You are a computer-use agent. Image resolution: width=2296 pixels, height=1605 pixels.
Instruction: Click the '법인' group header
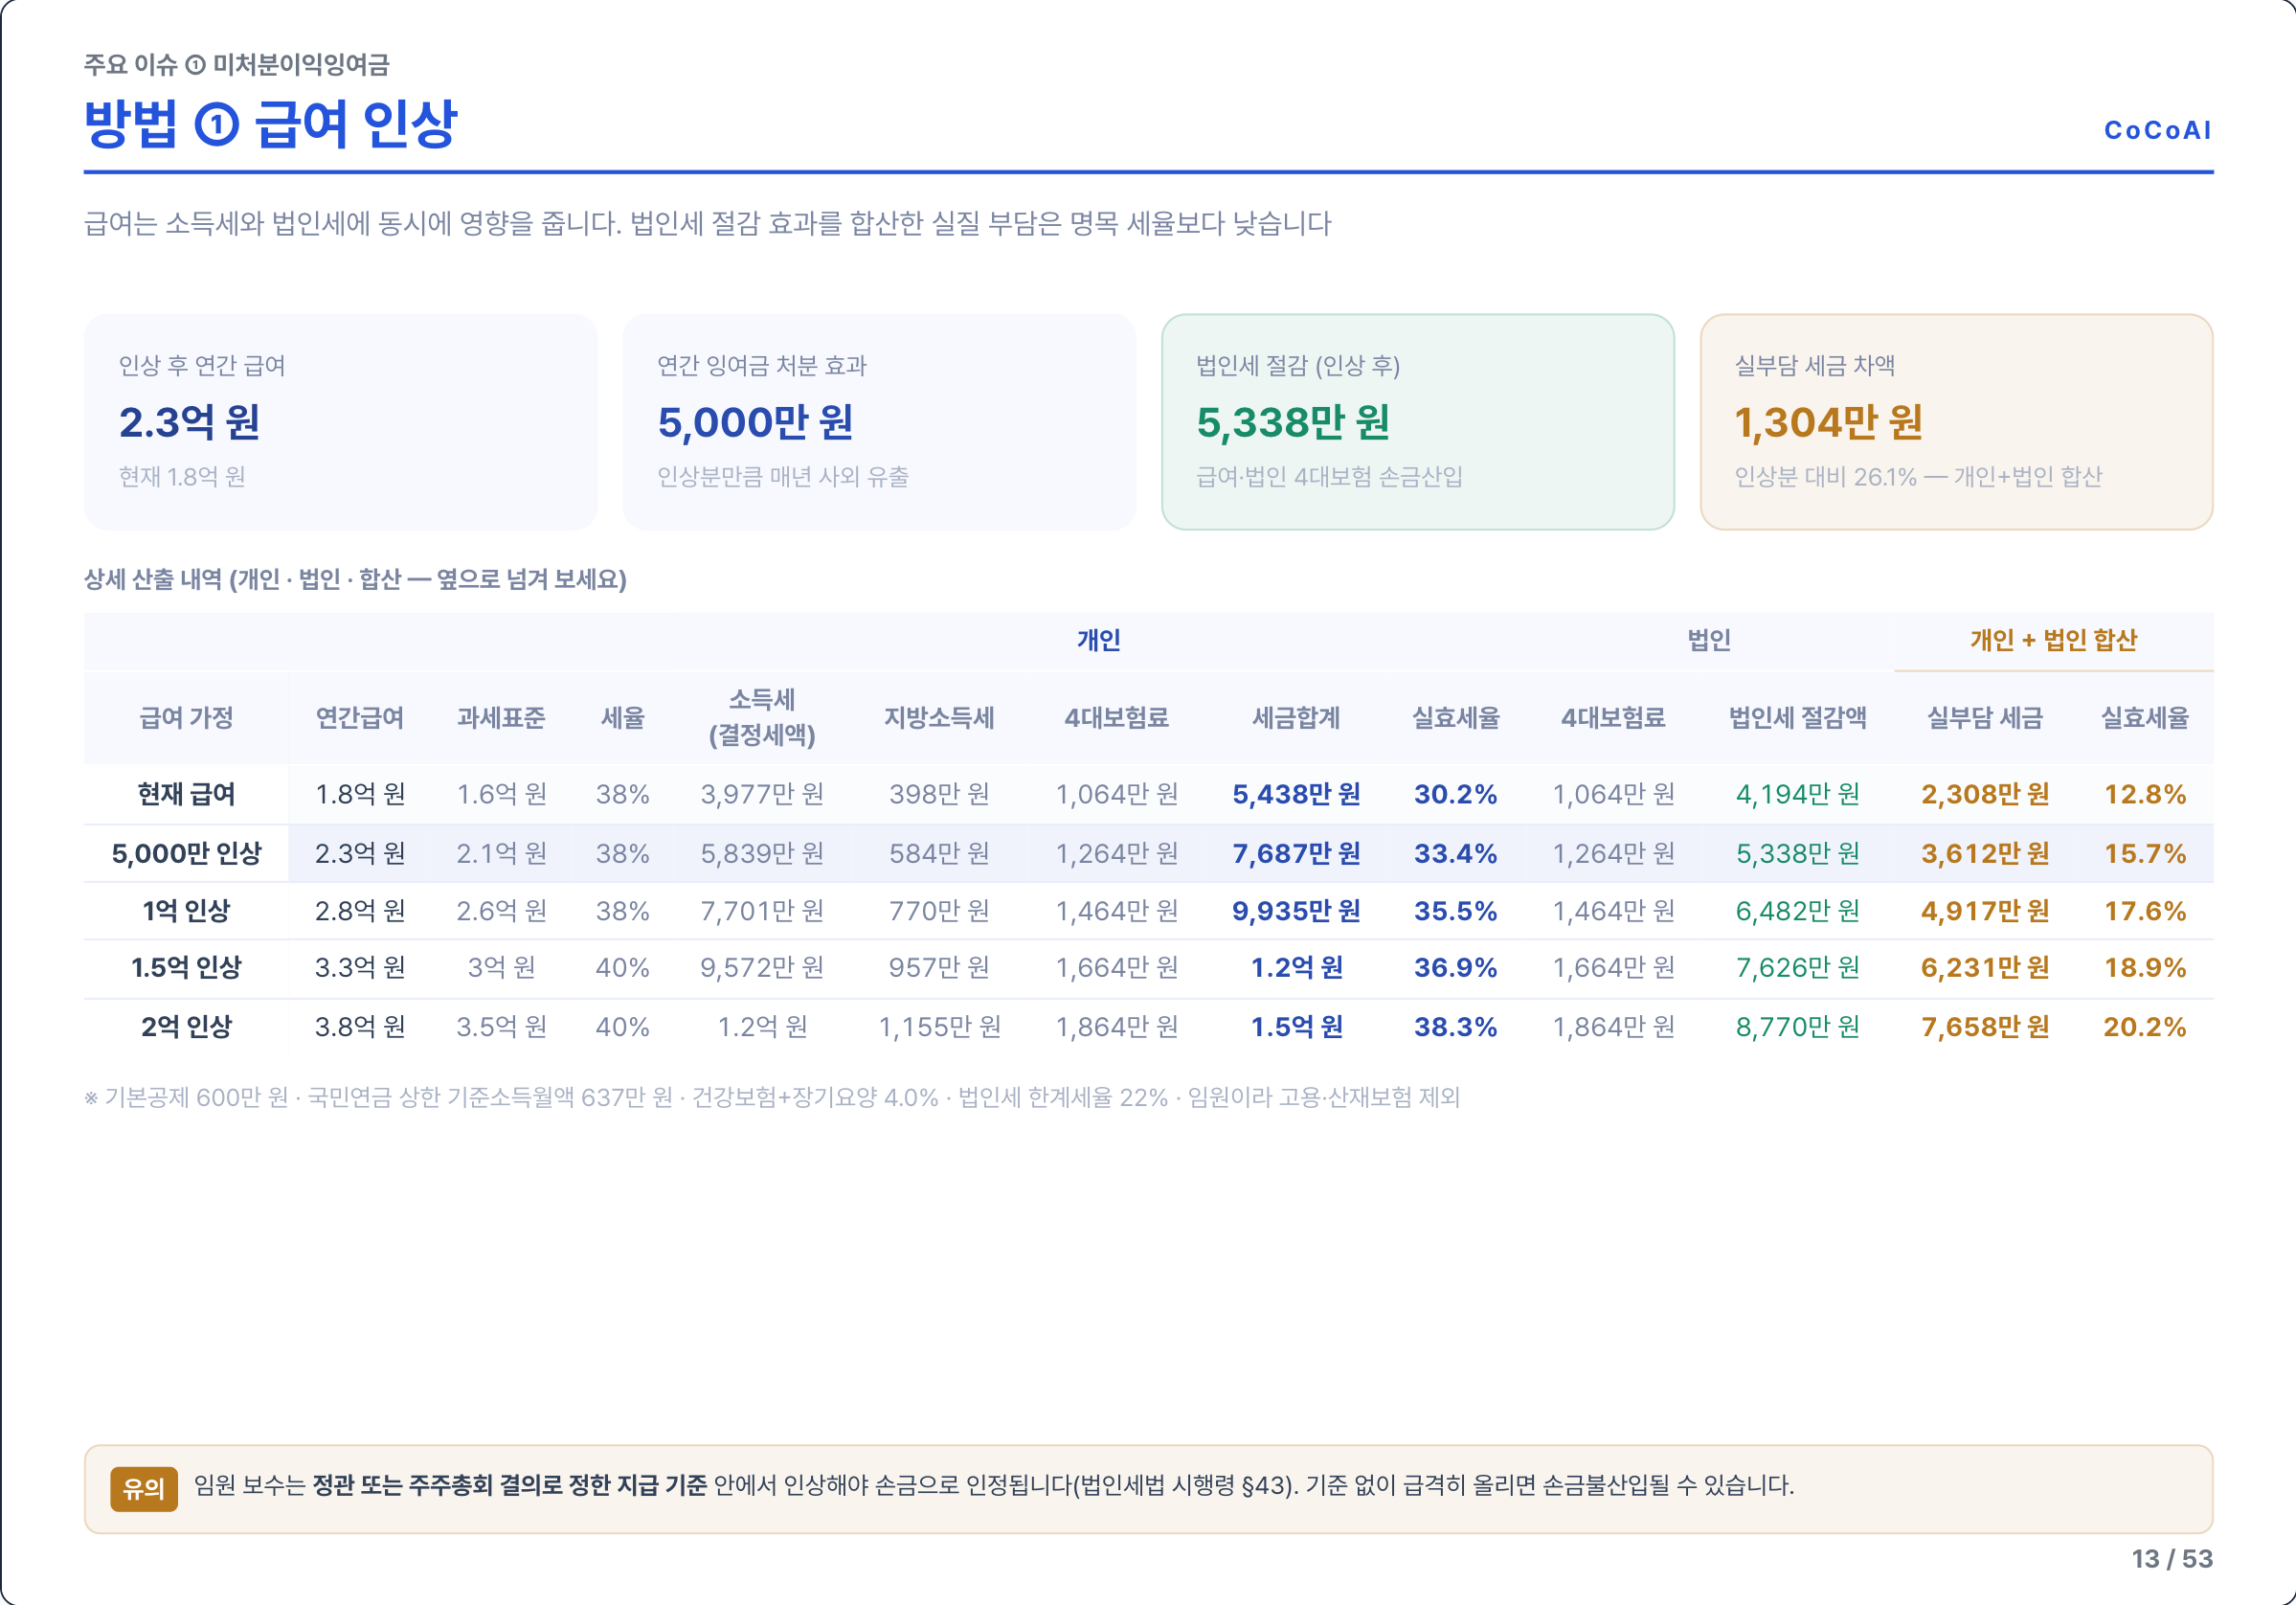(1708, 640)
